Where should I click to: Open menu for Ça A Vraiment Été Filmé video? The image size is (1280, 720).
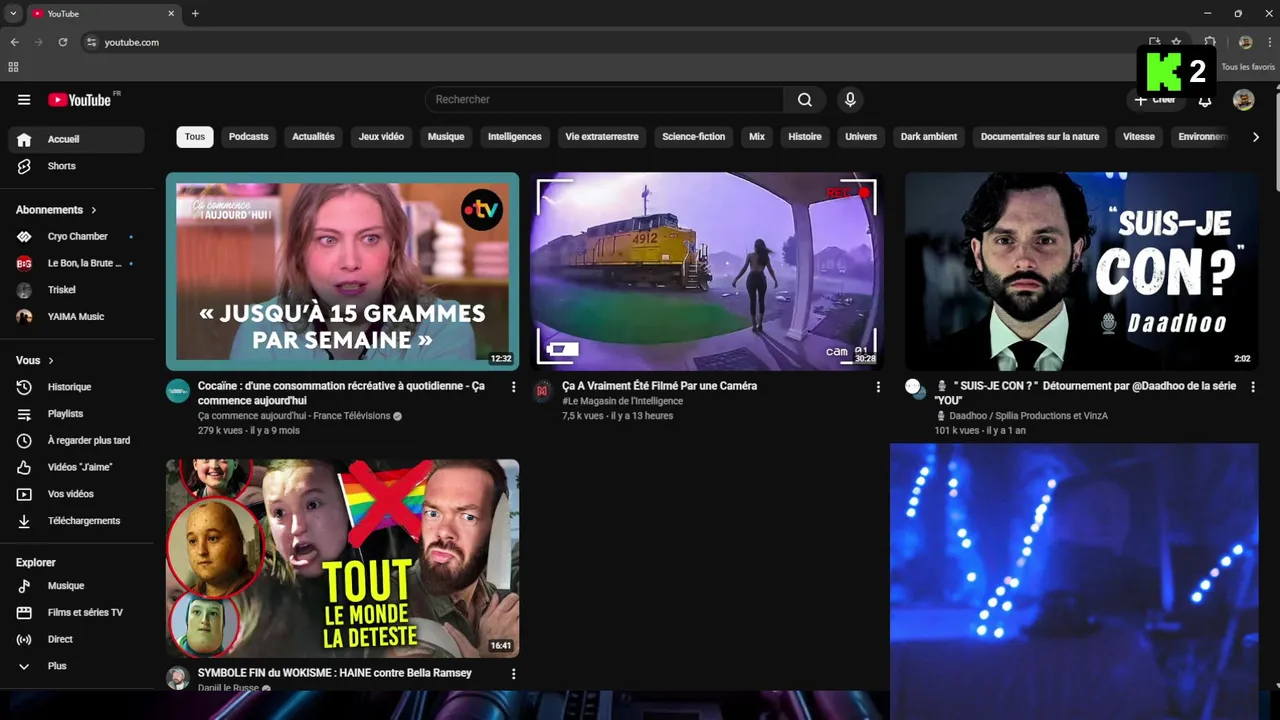pyautogui.click(x=878, y=387)
